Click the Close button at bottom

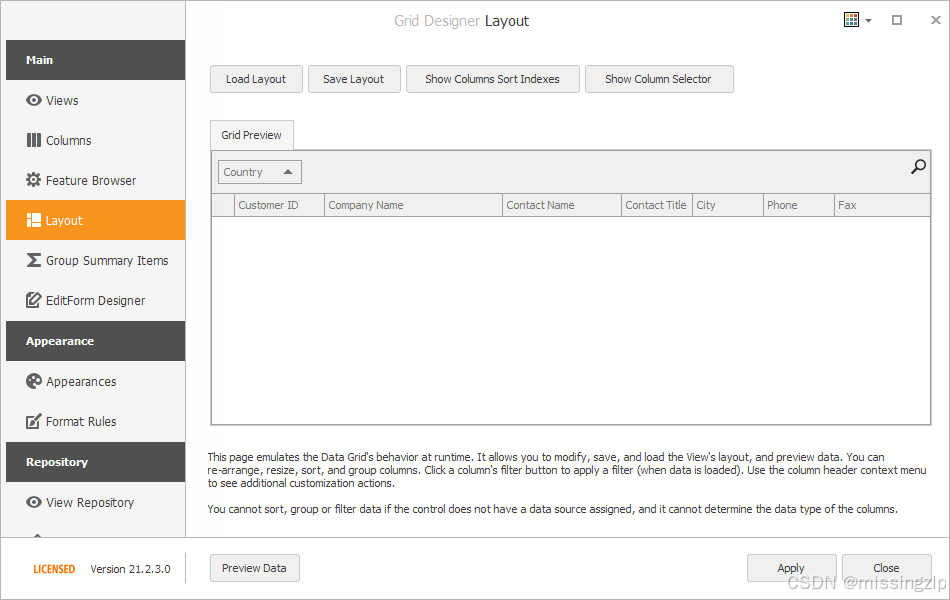(x=886, y=568)
